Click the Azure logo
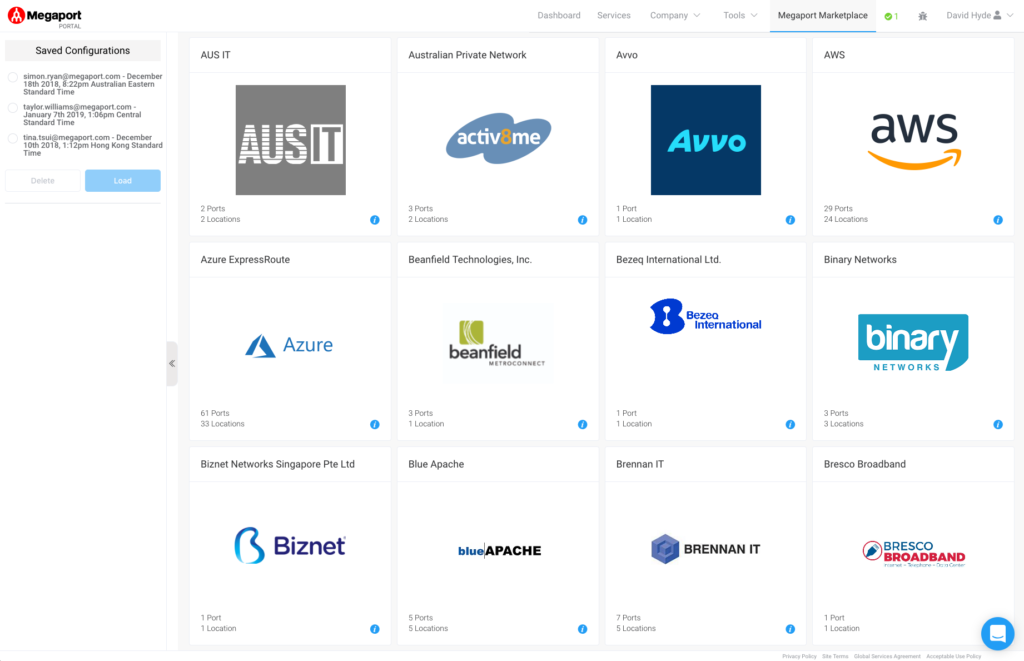 [289, 345]
